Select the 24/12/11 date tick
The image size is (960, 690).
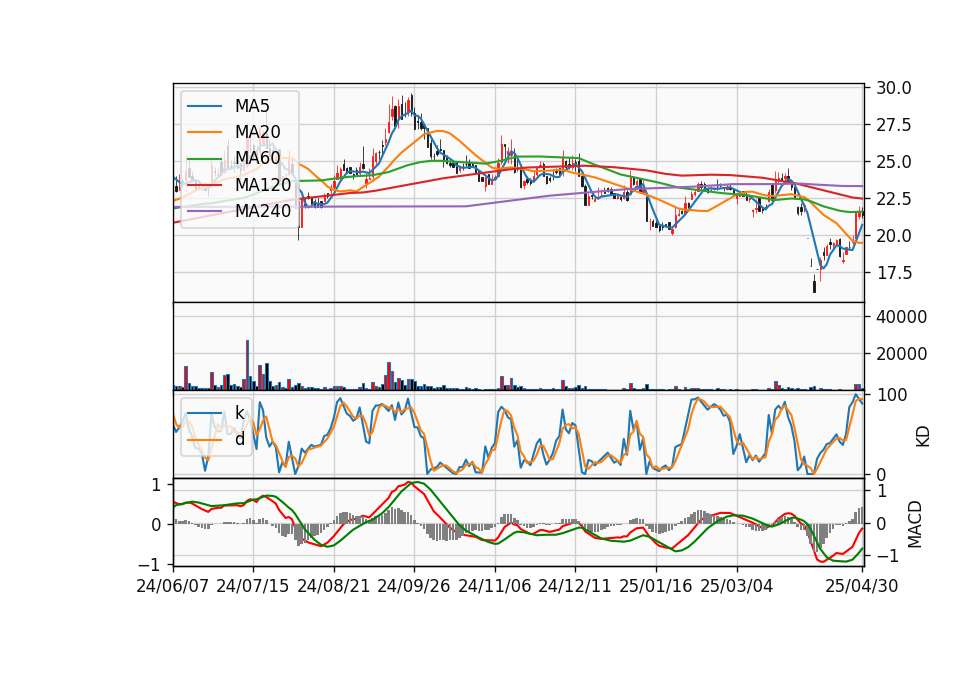pos(575,586)
